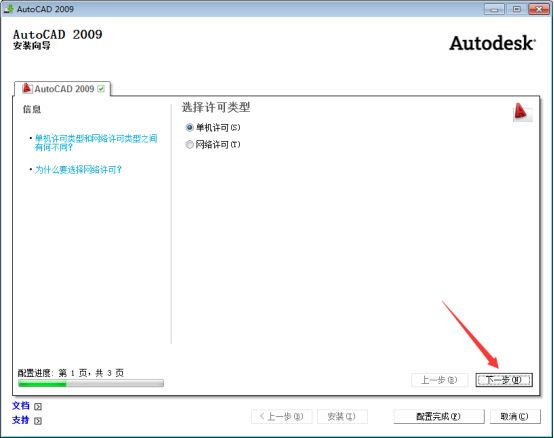Image resolution: width=554 pixels, height=438 pixels.
Task: Open the 文档 documentation link
Action: click(x=21, y=406)
